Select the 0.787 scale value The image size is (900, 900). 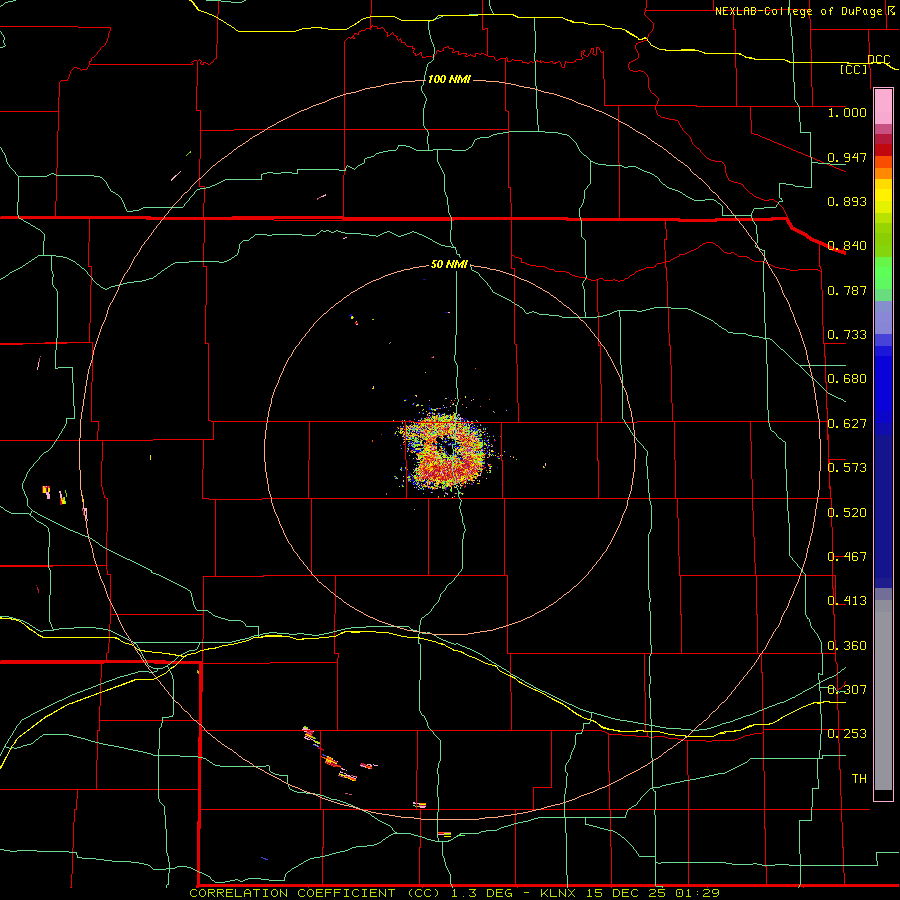click(x=847, y=290)
